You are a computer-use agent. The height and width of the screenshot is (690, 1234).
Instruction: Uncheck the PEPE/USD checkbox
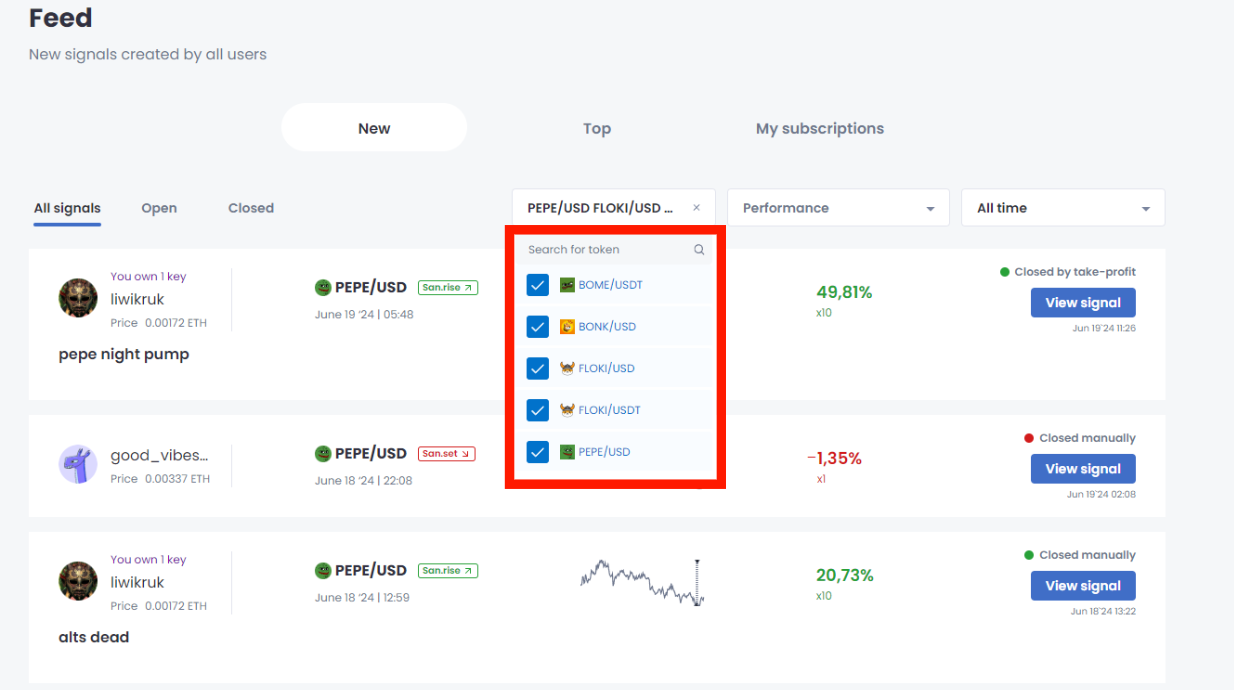[x=538, y=452]
